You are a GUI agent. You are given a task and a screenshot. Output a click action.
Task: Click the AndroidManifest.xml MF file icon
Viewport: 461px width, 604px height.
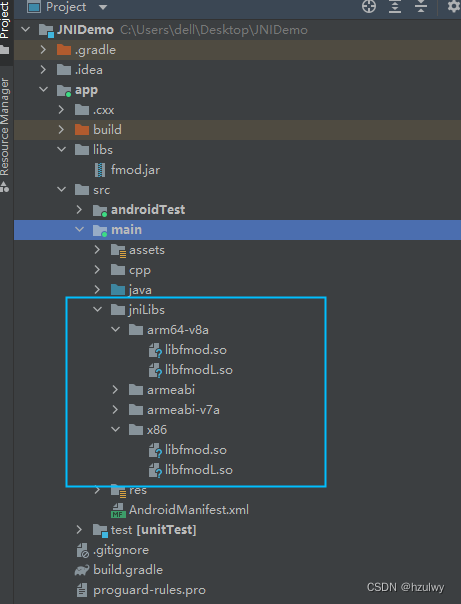pos(118,510)
